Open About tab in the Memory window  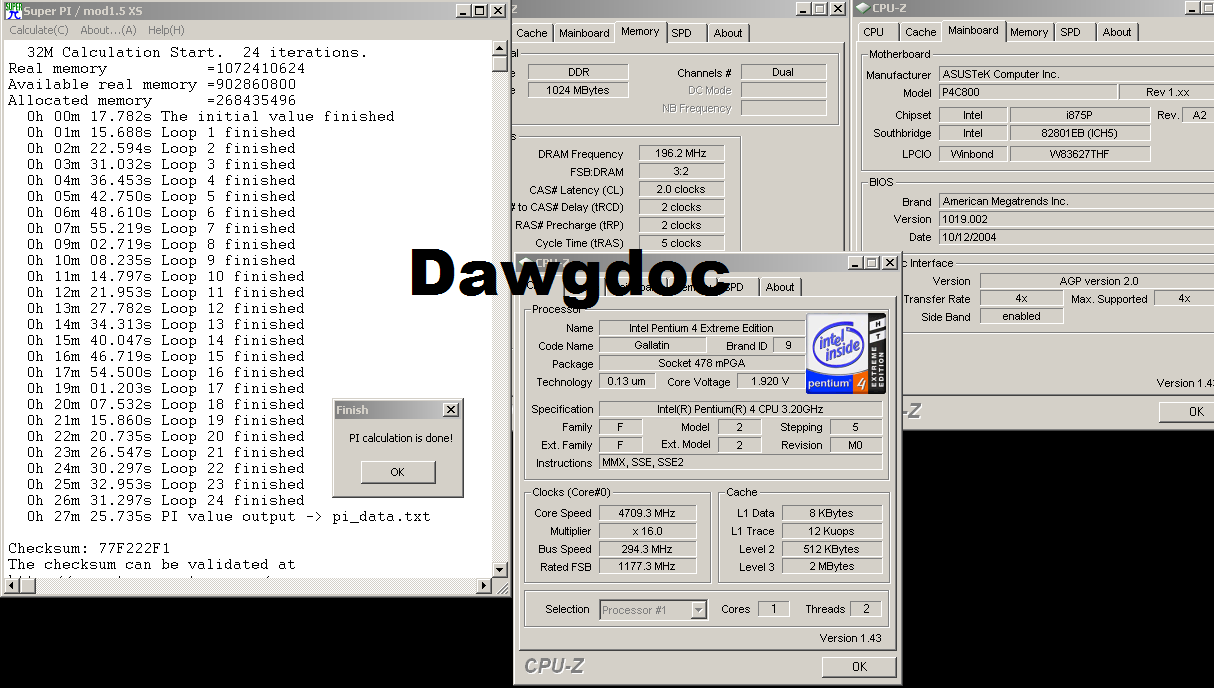point(728,33)
